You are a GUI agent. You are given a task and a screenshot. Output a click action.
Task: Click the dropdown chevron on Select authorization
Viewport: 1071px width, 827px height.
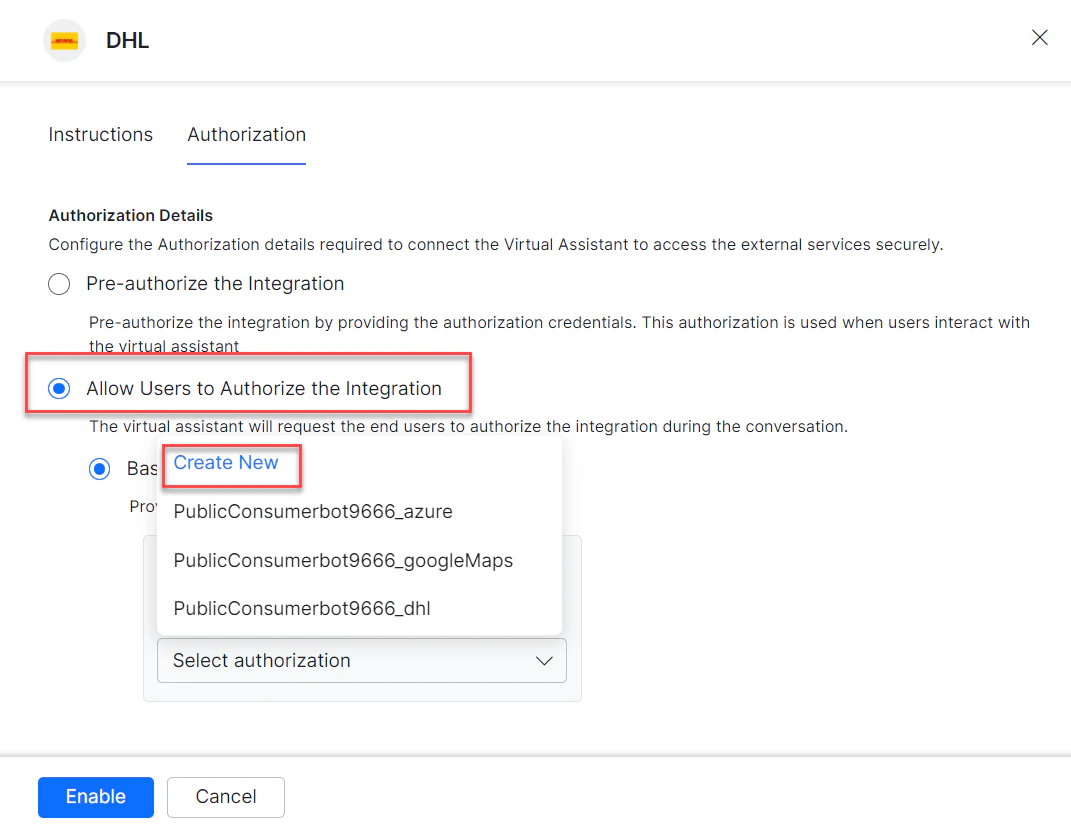pyautogui.click(x=544, y=660)
